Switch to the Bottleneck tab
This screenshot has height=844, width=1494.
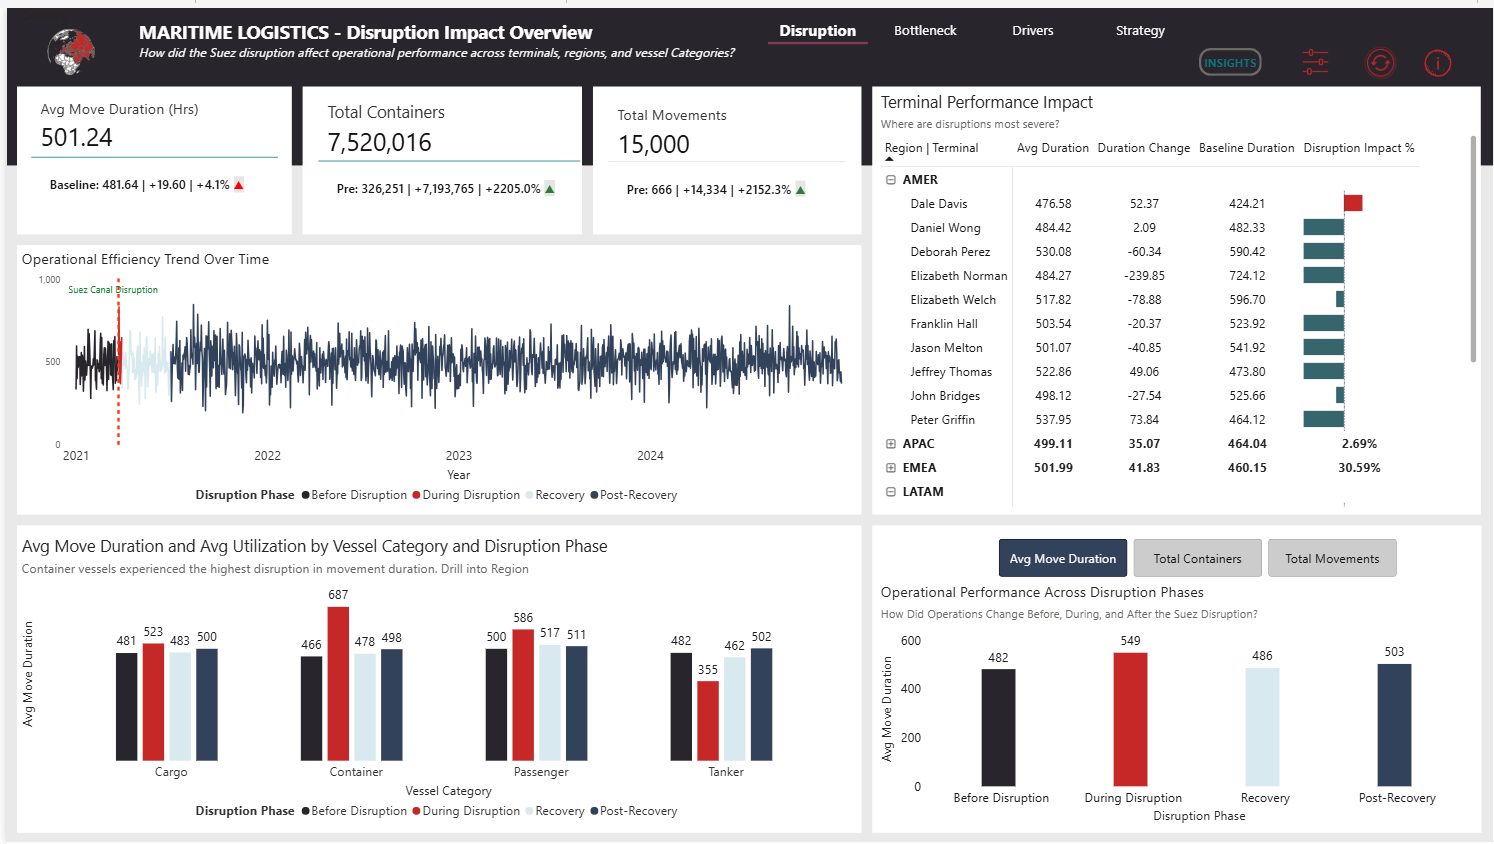pos(925,31)
